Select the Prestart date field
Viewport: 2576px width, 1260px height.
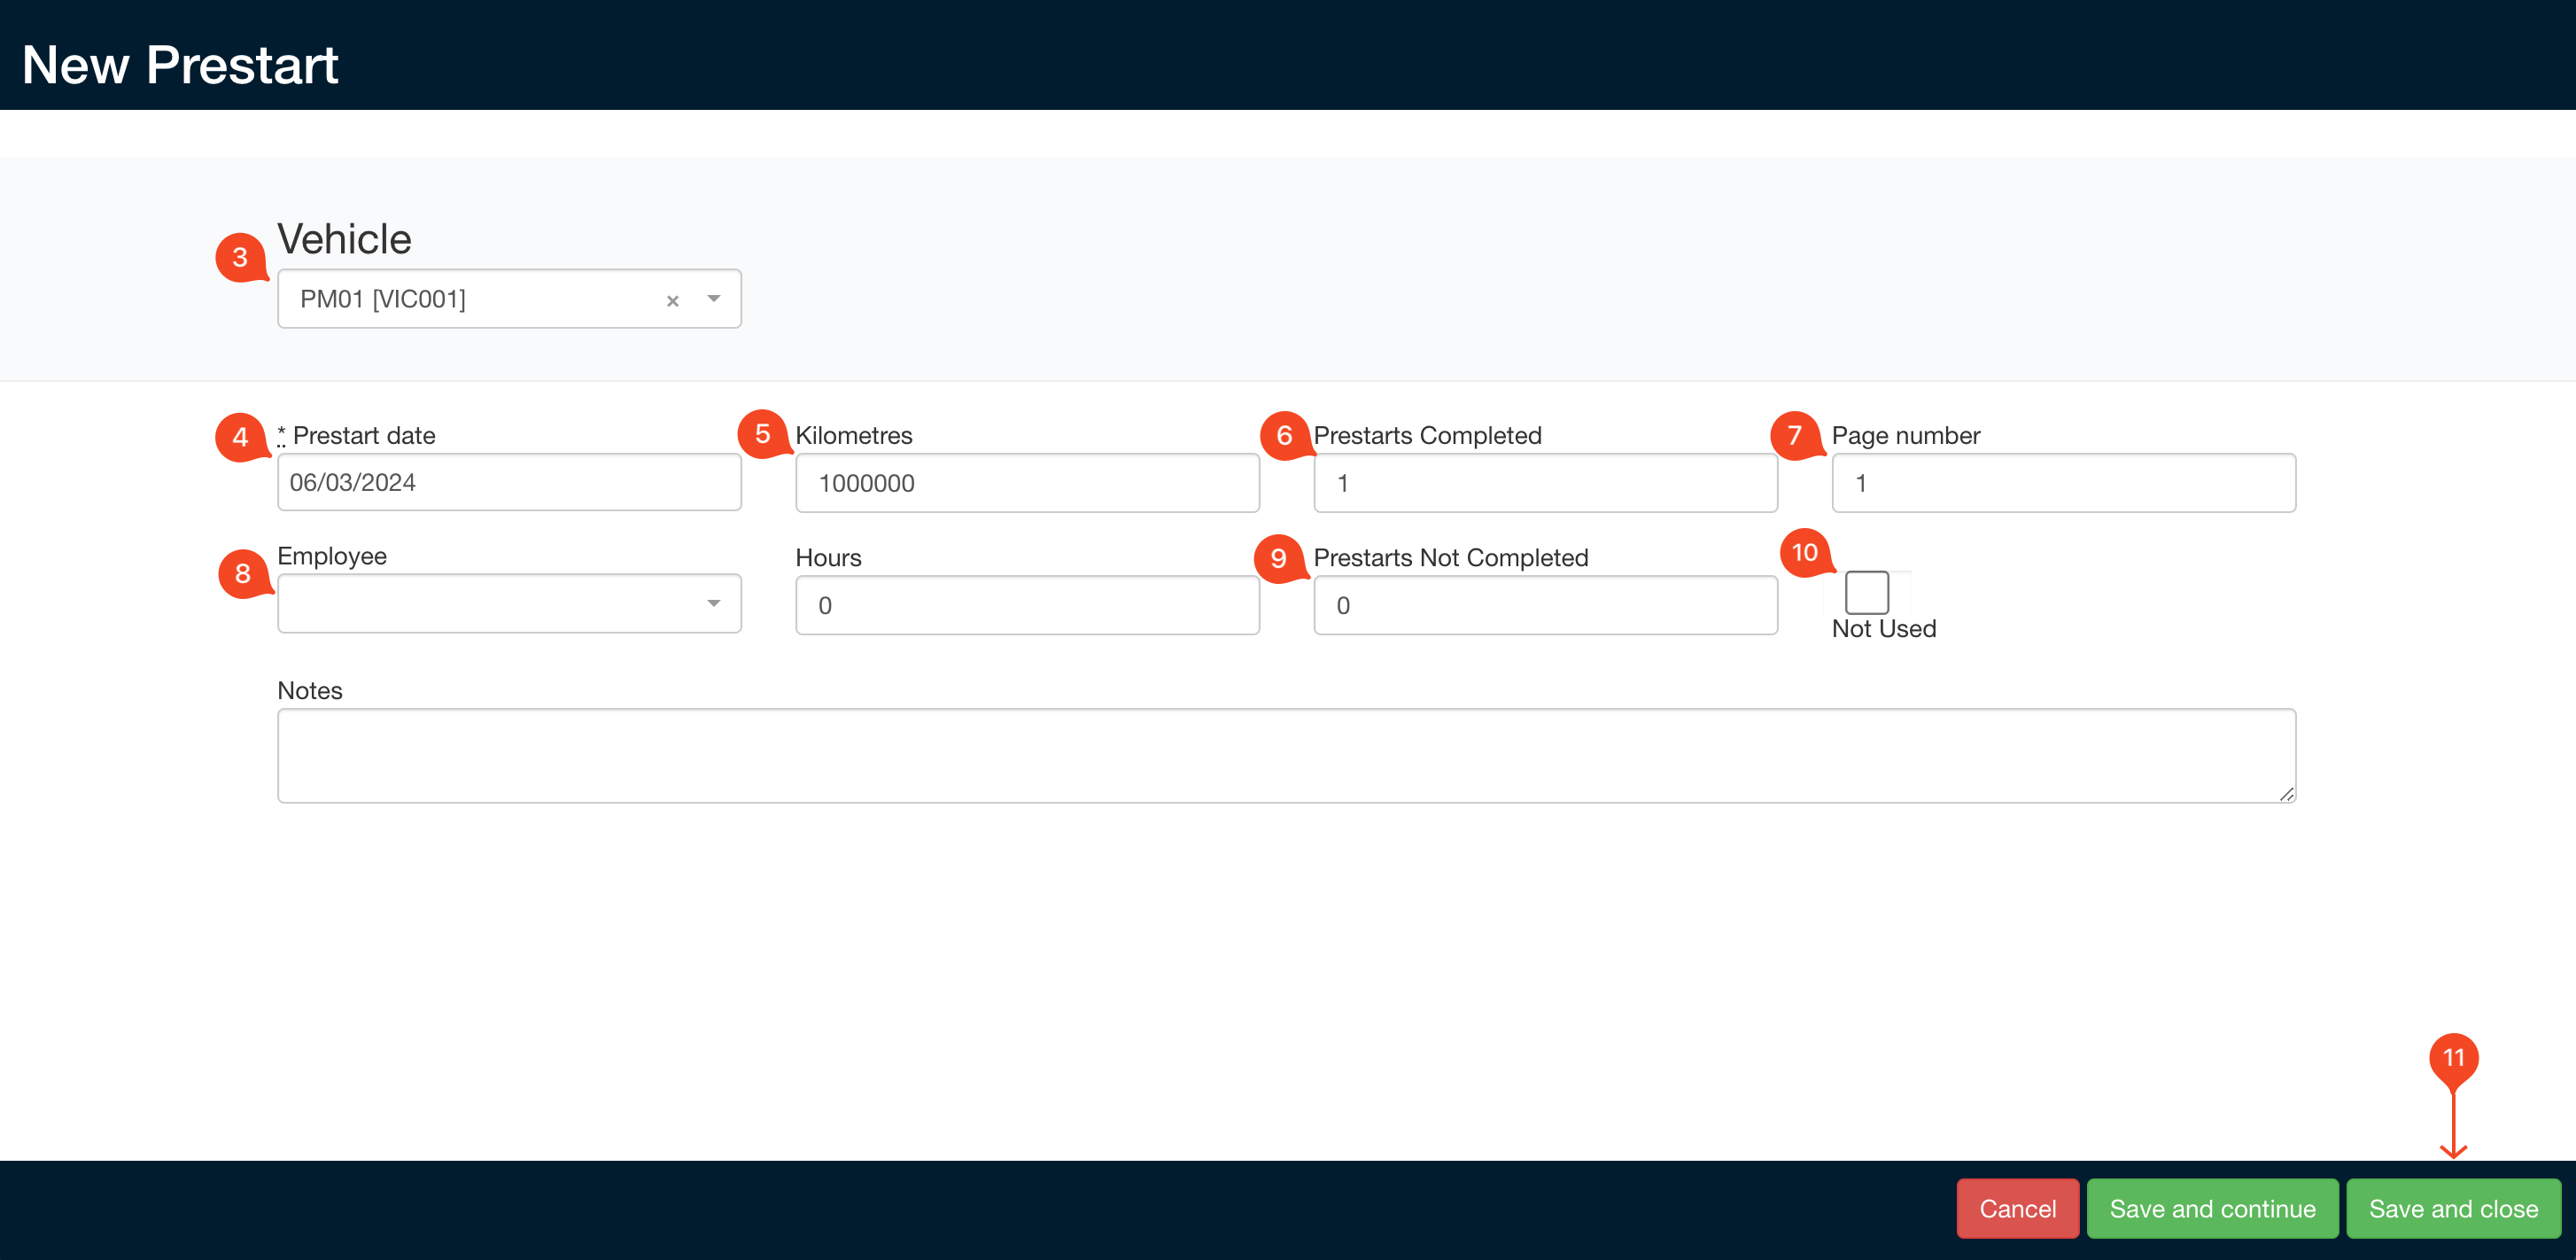pos(508,482)
